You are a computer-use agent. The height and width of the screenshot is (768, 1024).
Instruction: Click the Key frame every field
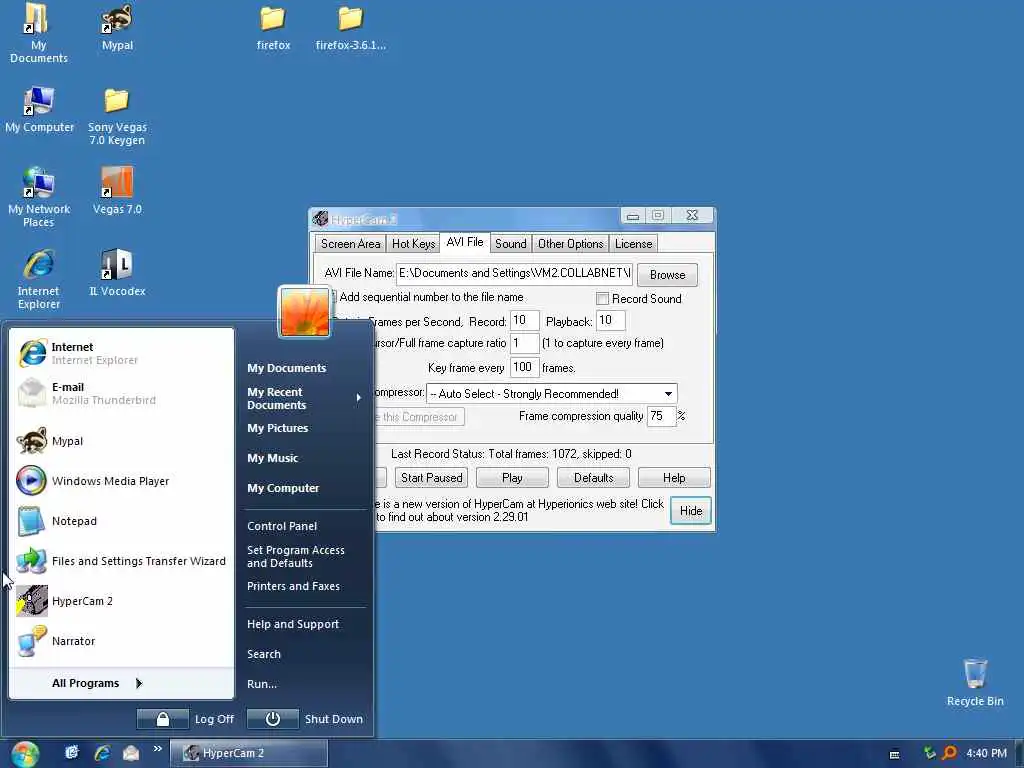click(x=524, y=368)
